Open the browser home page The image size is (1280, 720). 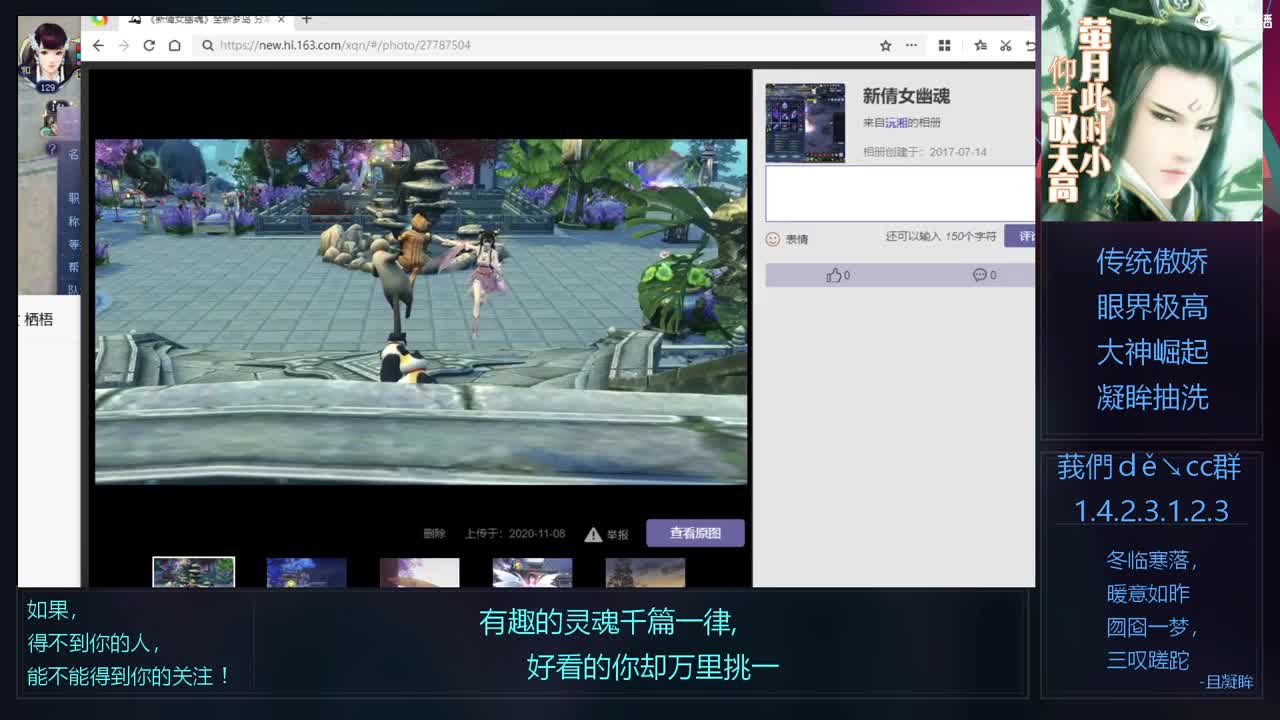174,45
